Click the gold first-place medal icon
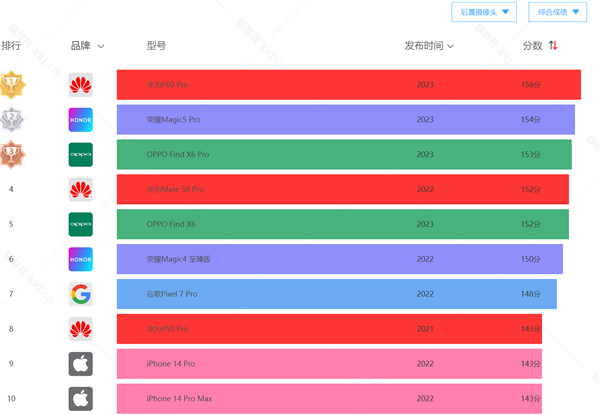The height and width of the screenshot is (415, 600). (x=12, y=85)
